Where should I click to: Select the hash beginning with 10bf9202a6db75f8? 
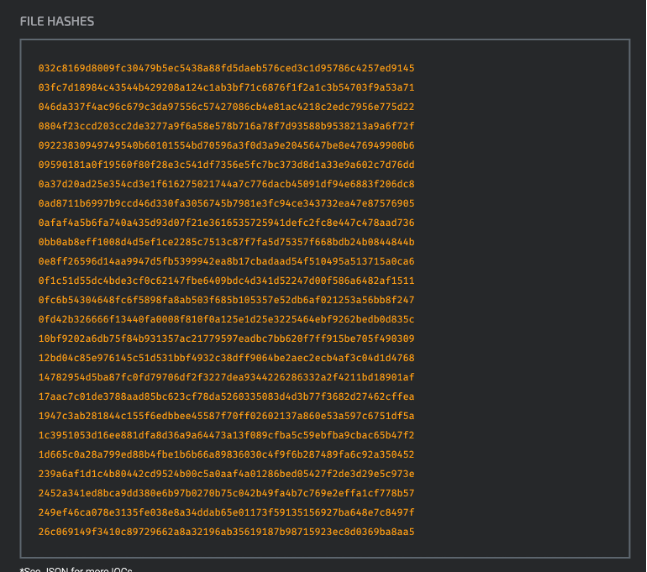point(226,338)
